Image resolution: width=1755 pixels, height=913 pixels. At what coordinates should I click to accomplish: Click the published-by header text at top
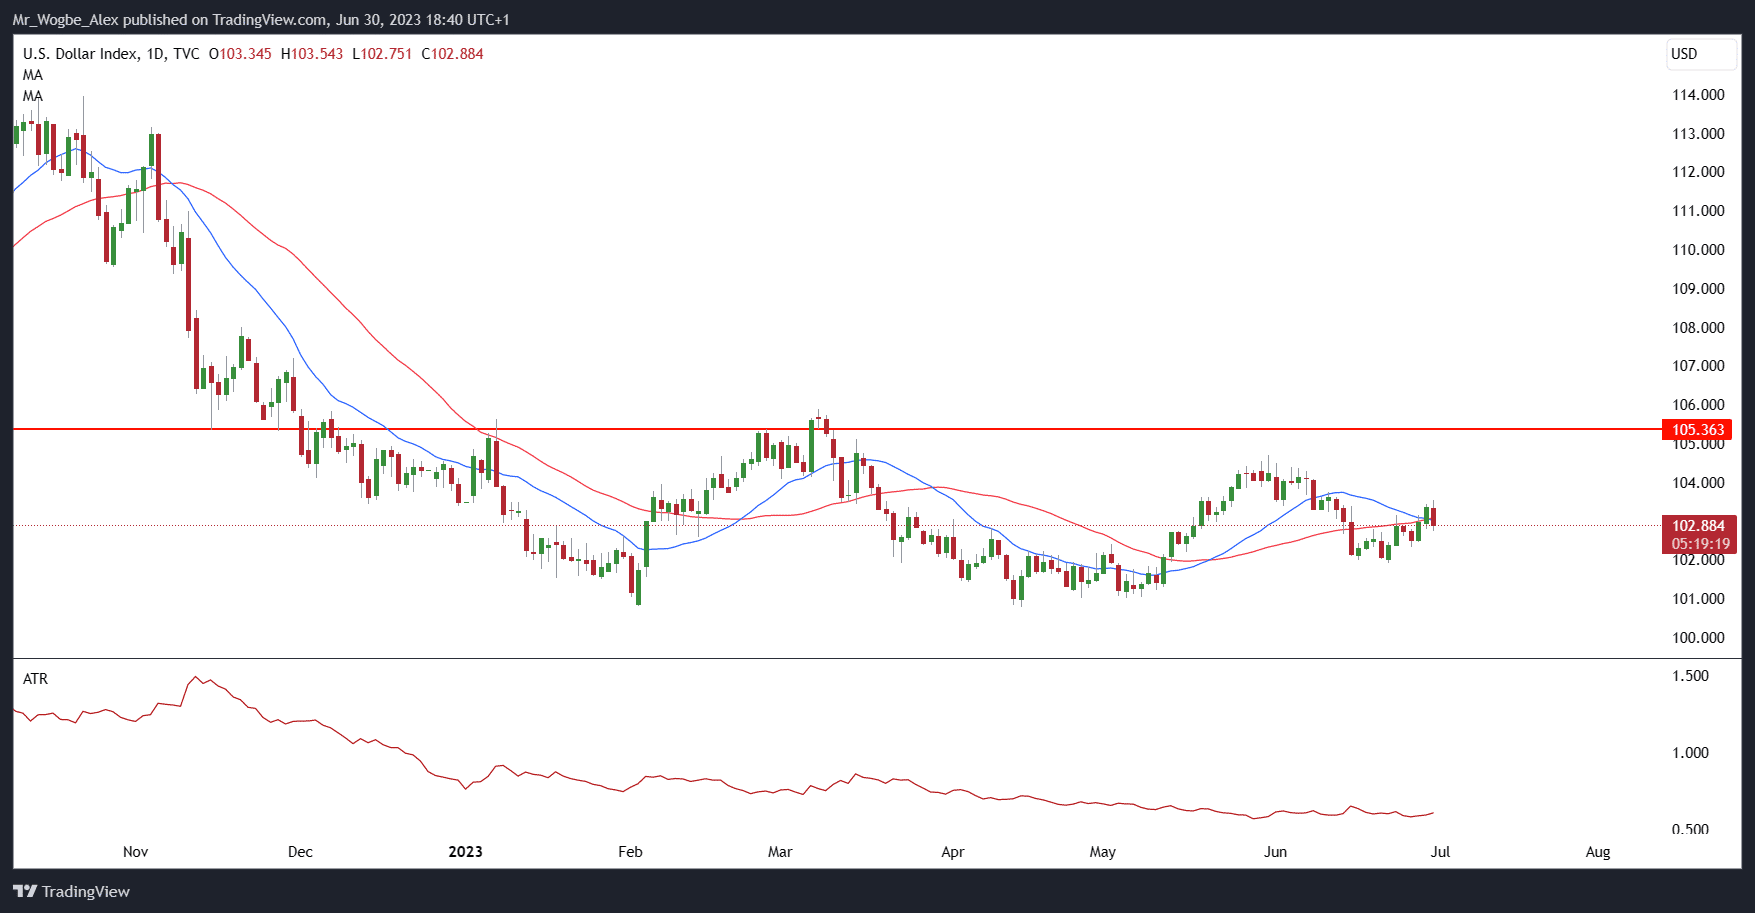261,20
